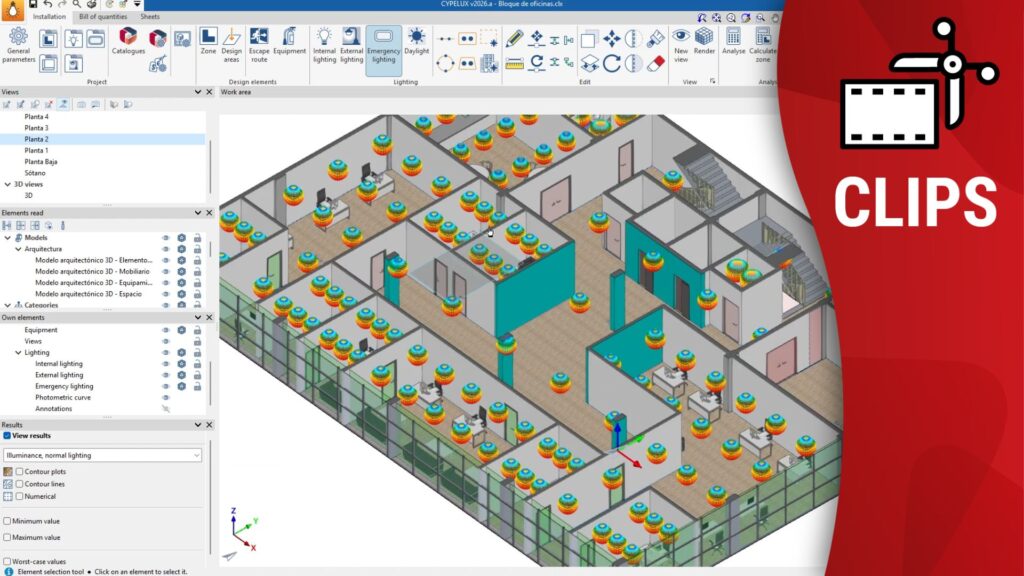Choose the Design areas tool
This screenshot has width=1024, height=576.
pos(232,44)
